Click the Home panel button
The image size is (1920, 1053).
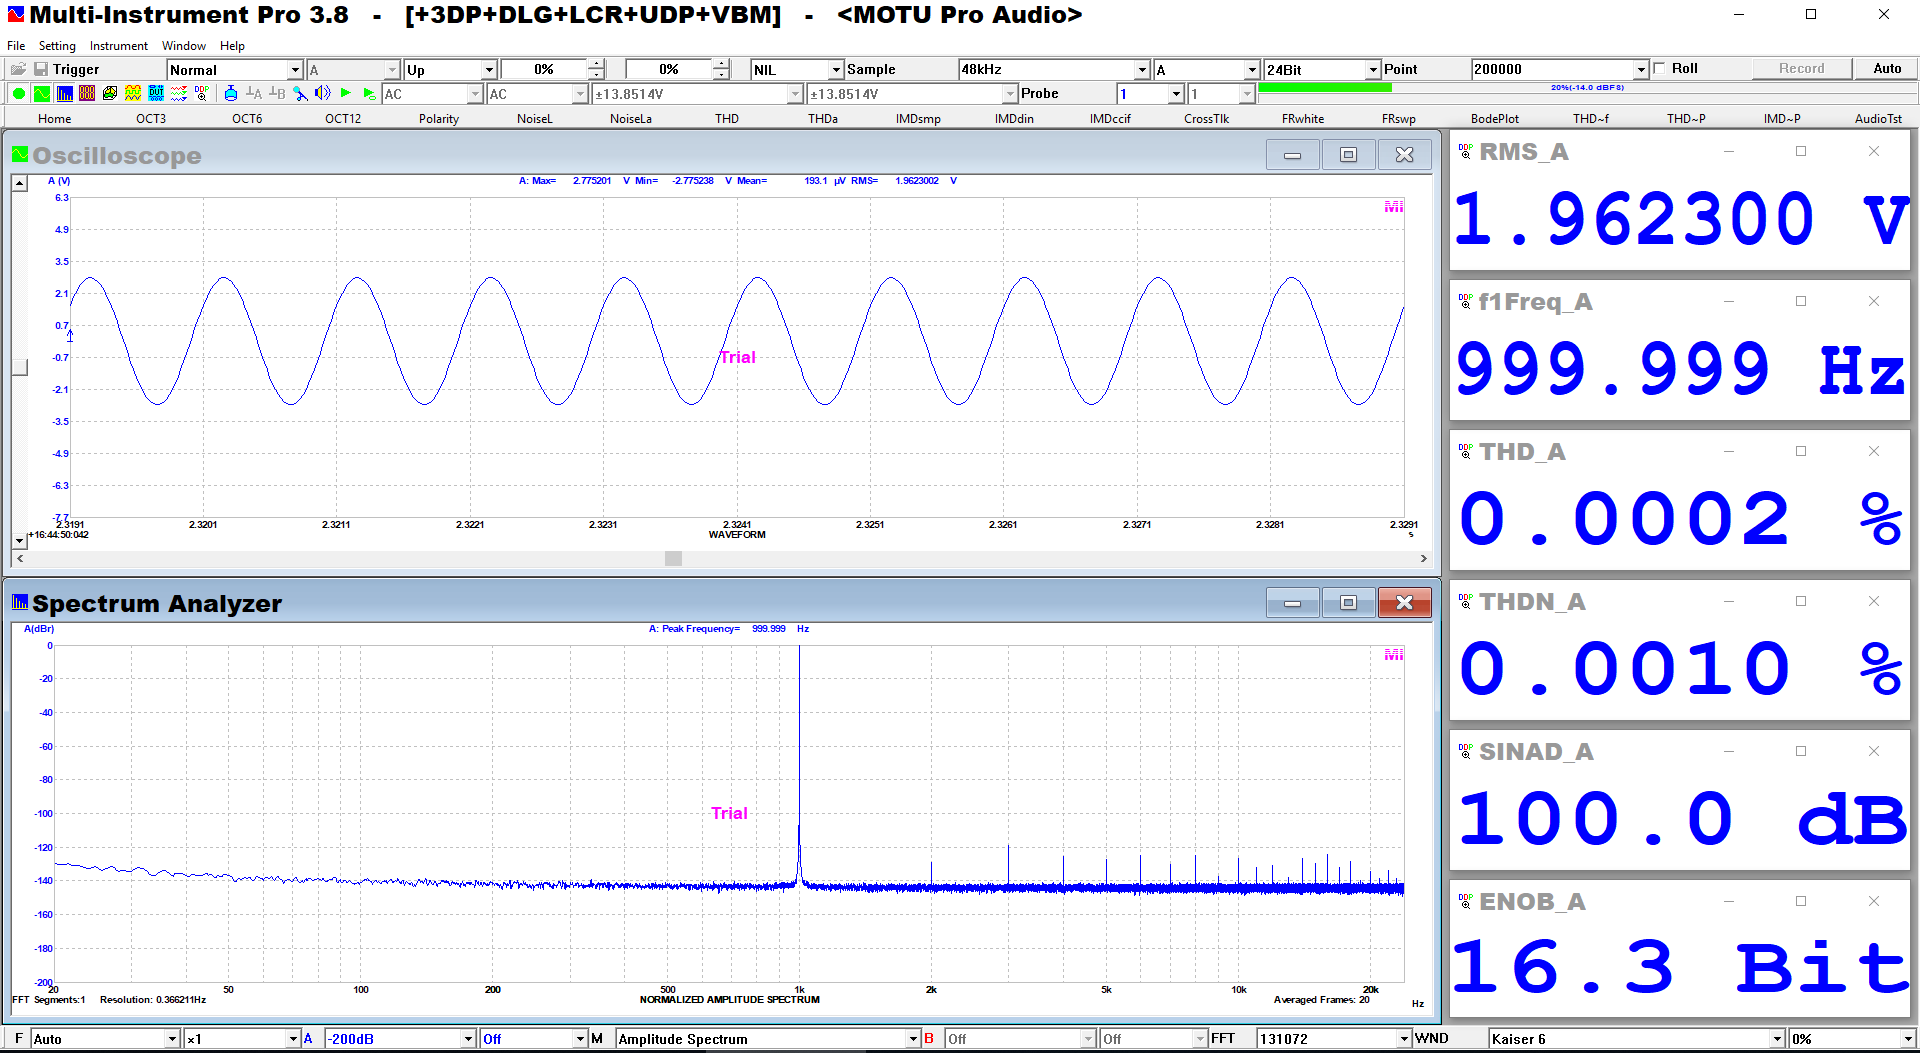pyautogui.click(x=55, y=118)
